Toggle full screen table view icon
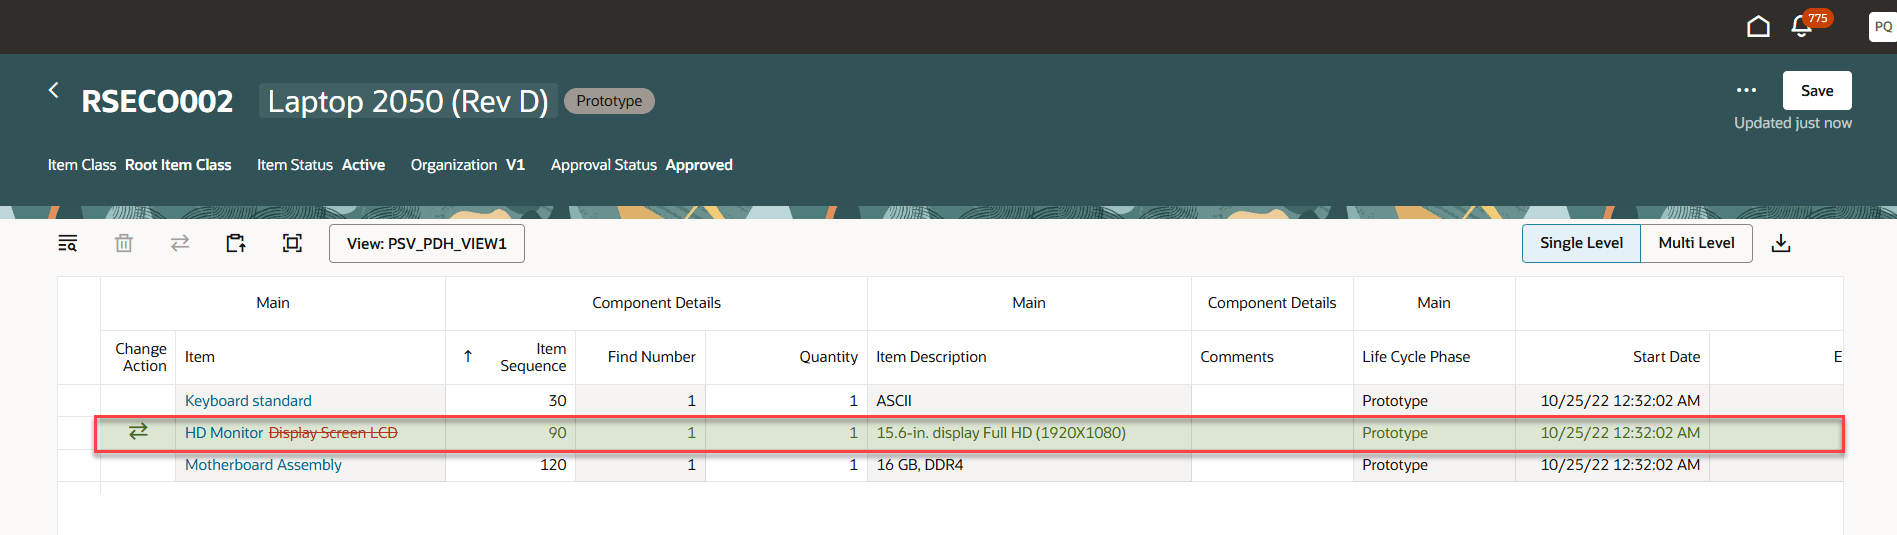The image size is (1897, 535). coord(292,243)
